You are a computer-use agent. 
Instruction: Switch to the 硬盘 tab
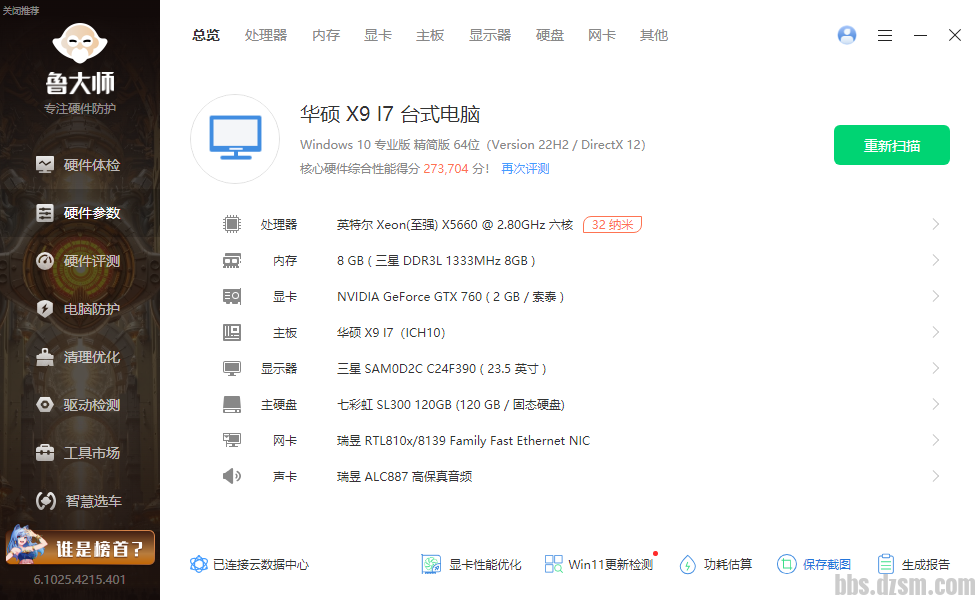550,35
